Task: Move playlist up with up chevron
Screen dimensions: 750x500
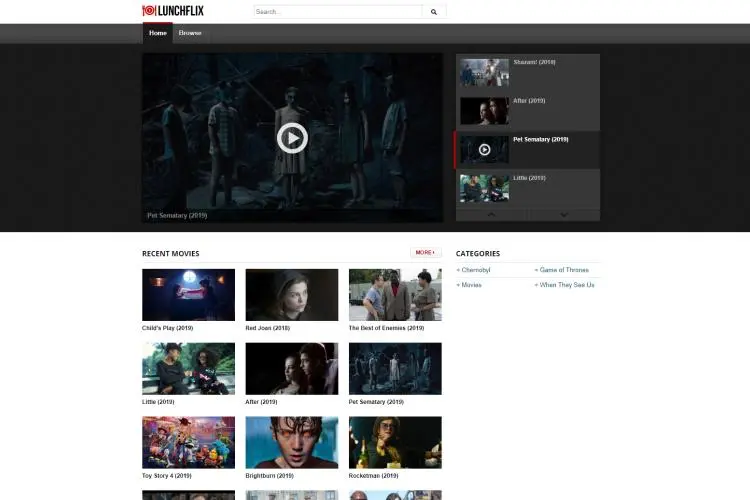Action: click(491, 215)
